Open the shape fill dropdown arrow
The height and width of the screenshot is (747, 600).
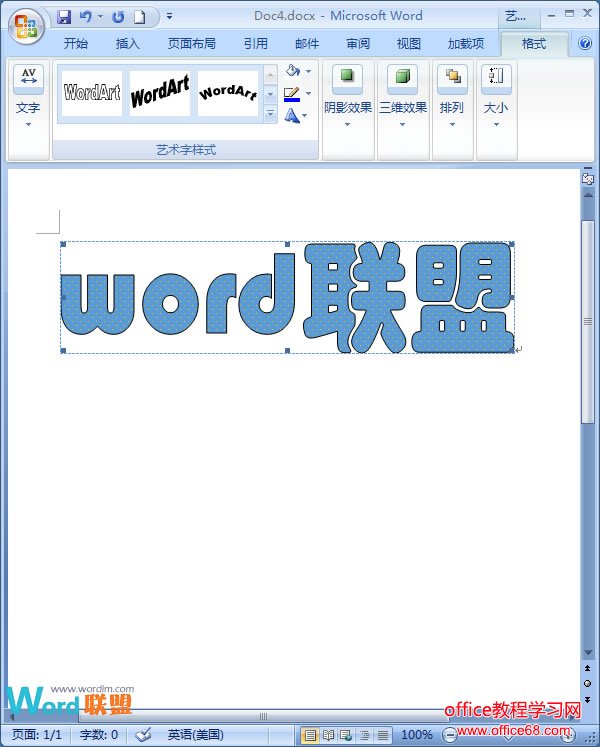point(308,71)
